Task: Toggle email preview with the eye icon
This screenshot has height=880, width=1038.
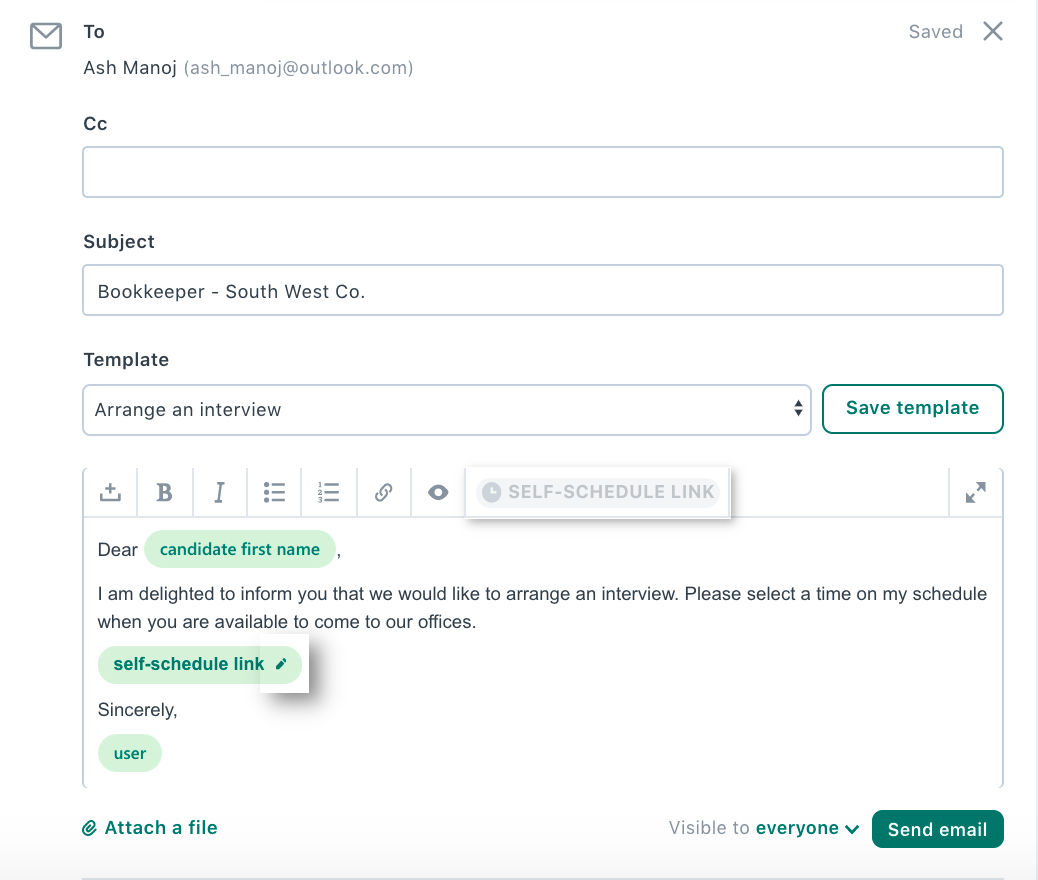Action: click(x=438, y=492)
